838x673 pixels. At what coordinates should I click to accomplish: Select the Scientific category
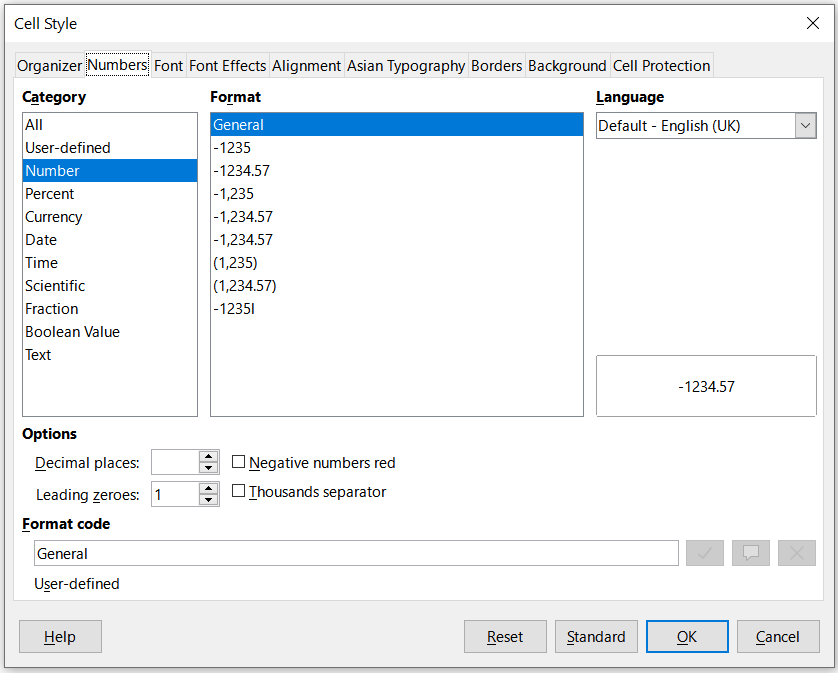(110, 285)
